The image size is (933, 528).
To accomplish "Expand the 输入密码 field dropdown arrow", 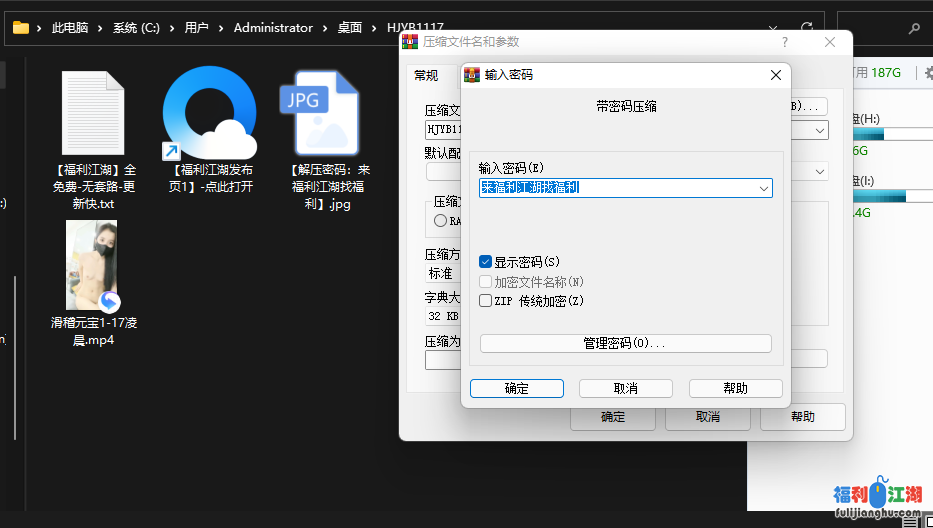I will [x=764, y=188].
